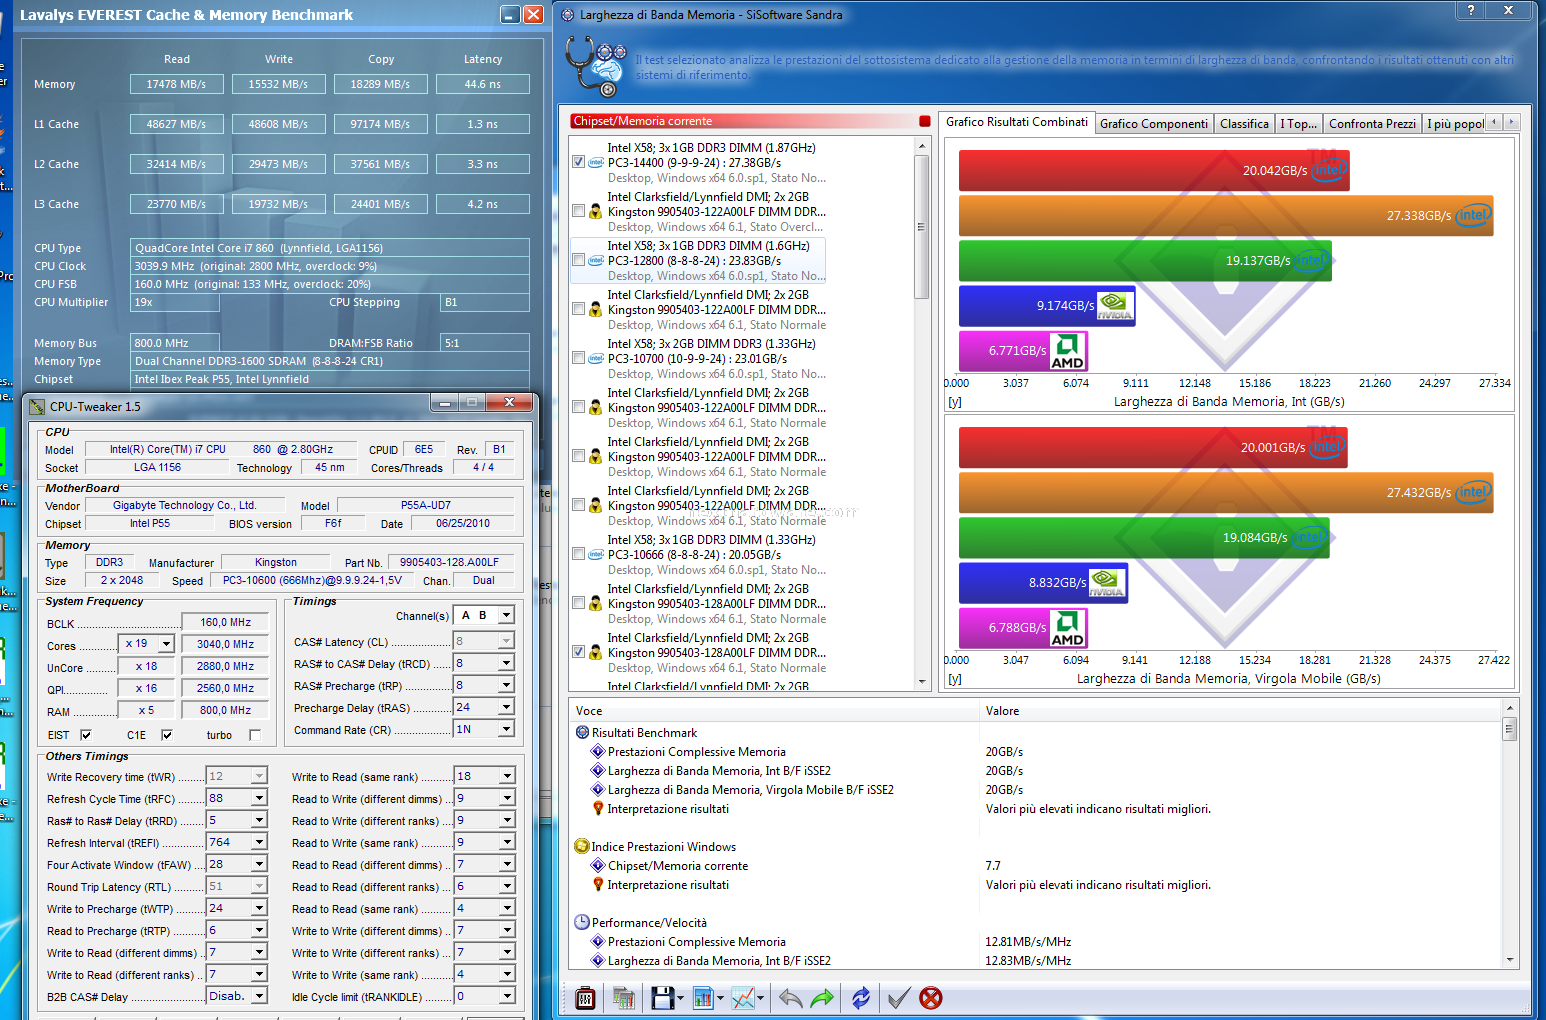The height and width of the screenshot is (1020, 1546).
Task: Click the gray checkmark OK icon in Sandra
Action: (898, 997)
